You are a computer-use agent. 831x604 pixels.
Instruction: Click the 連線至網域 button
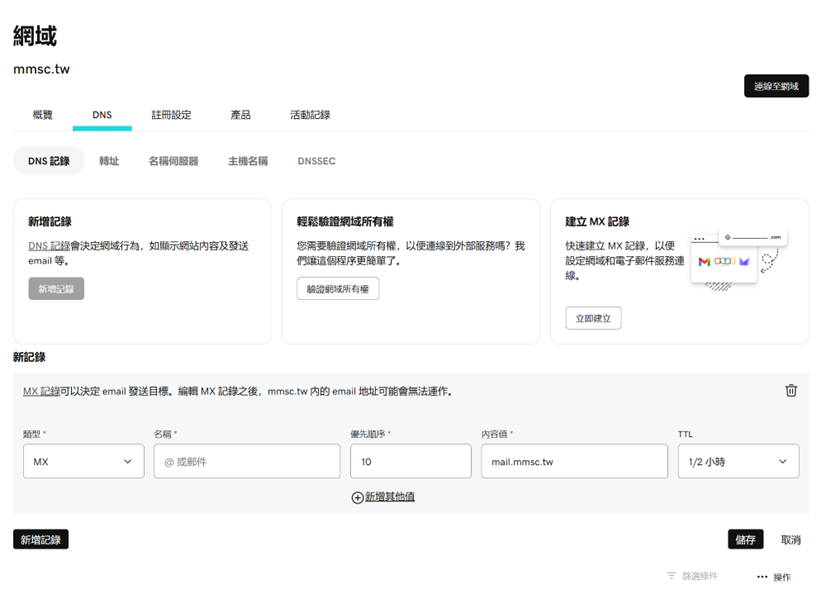(775, 86)
